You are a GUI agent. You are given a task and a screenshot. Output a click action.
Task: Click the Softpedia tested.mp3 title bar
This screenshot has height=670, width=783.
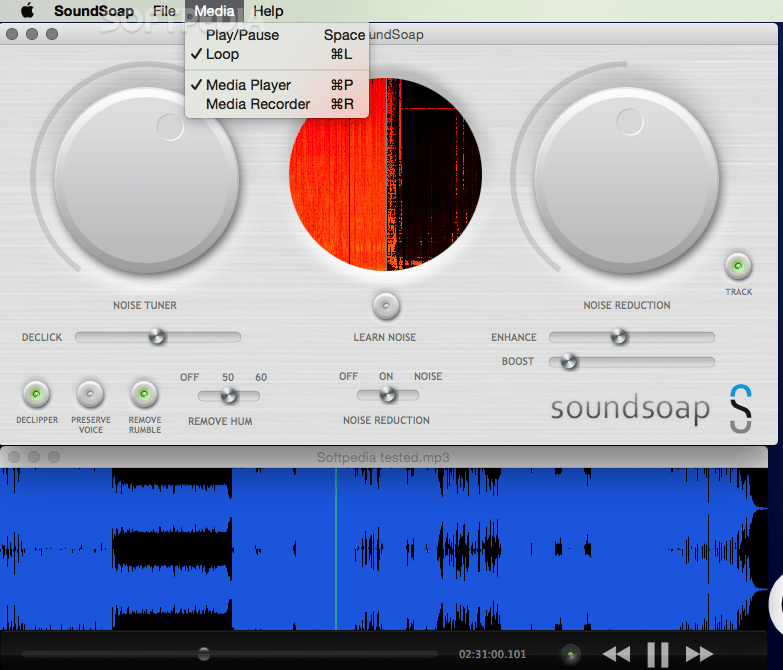[x=384, y=457]
